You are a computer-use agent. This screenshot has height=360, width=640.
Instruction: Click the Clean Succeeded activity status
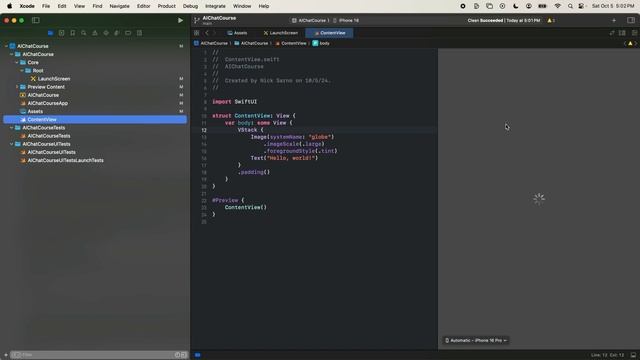coord(504,20)
